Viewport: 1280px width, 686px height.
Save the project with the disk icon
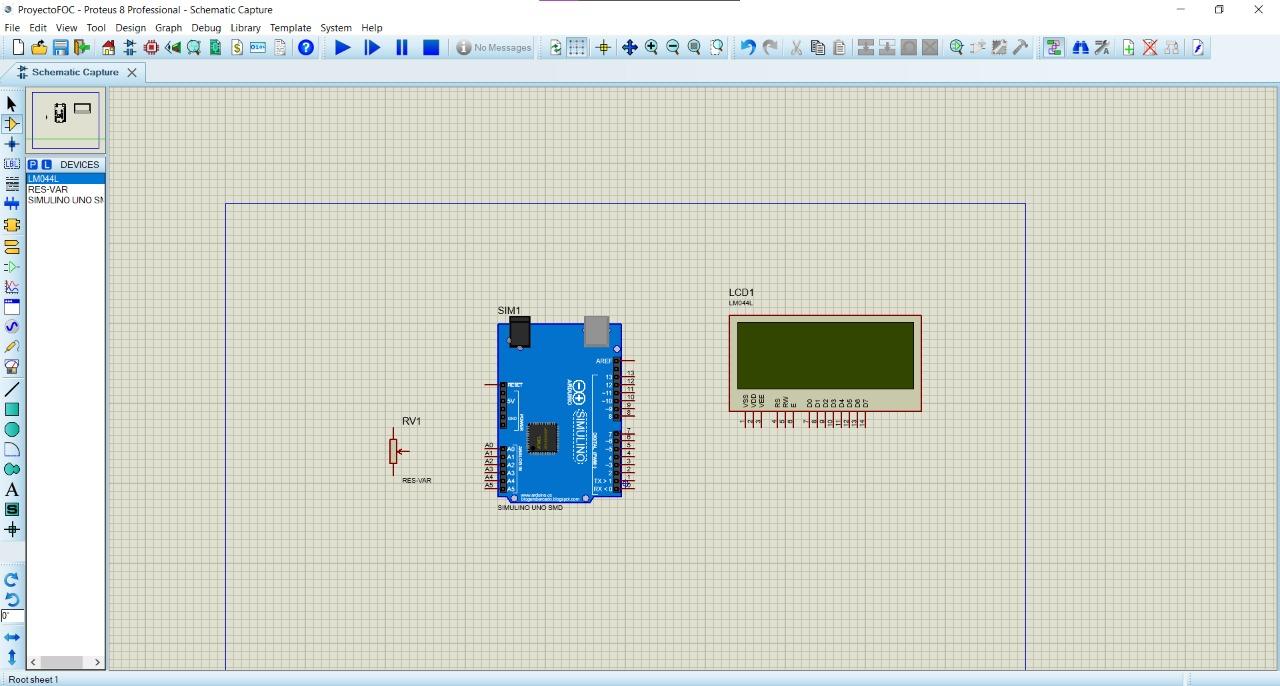(61, 47)
